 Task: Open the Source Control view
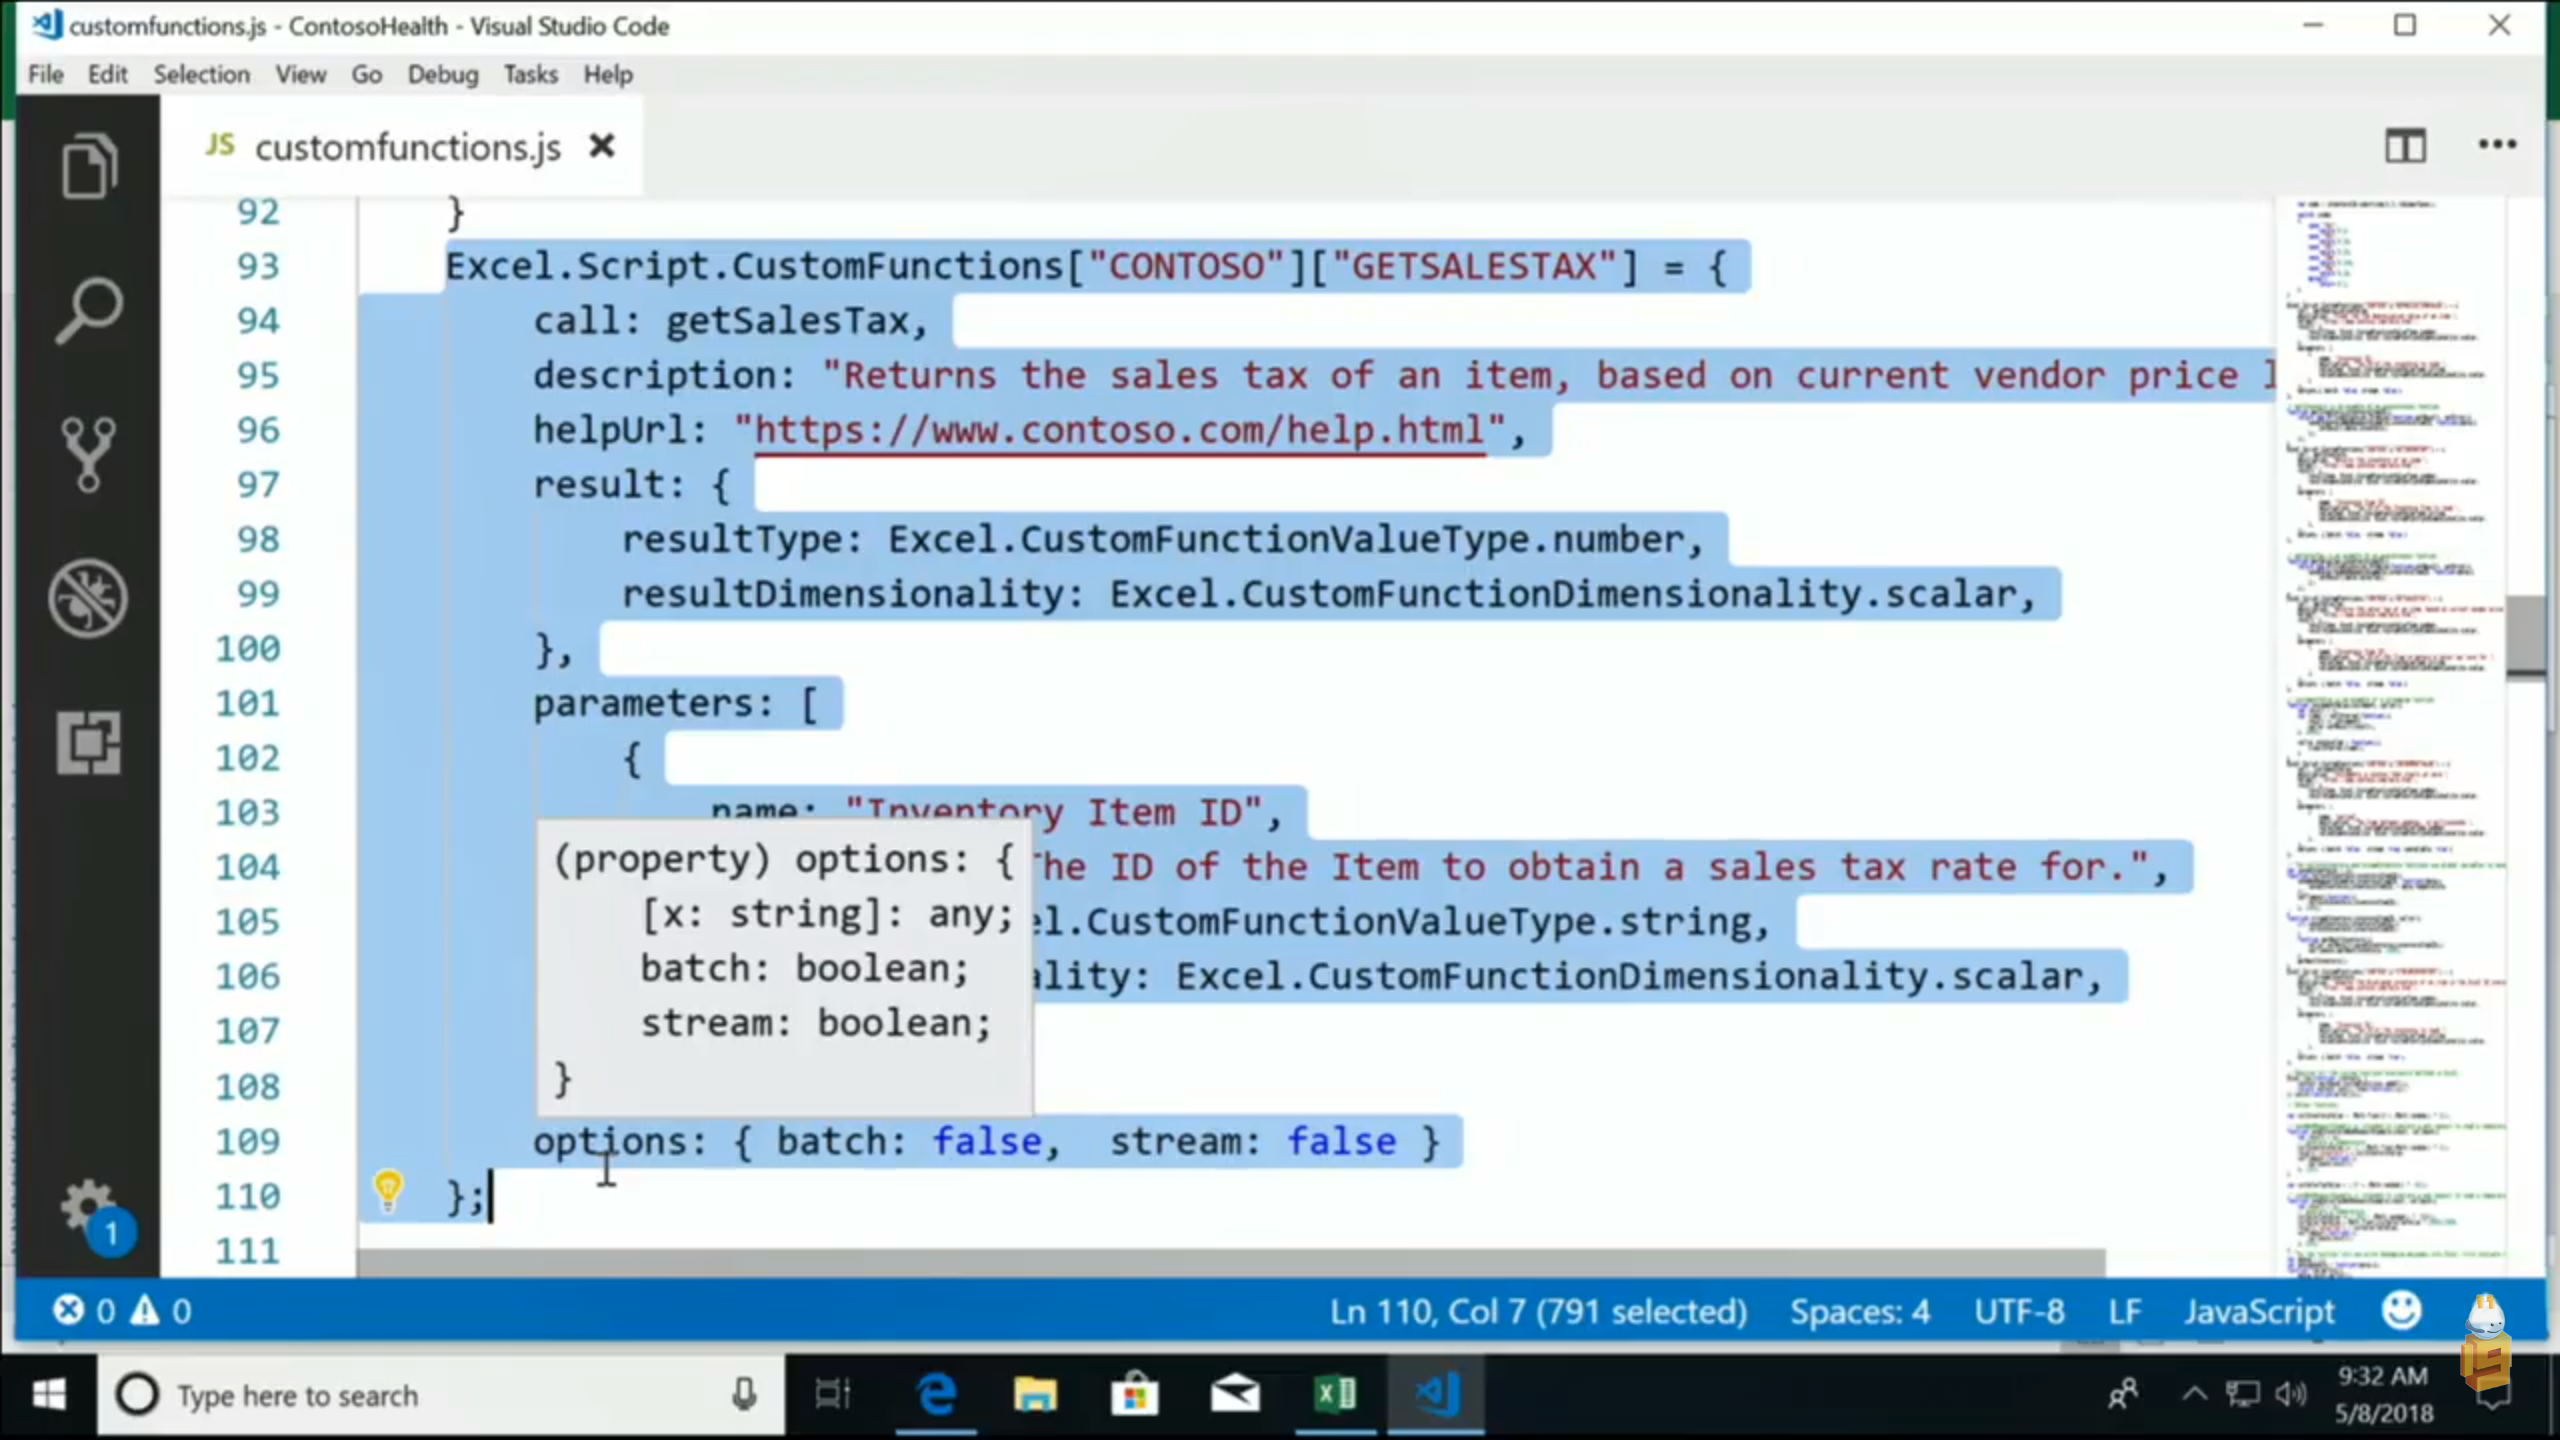pyautogui.click(x=88, y=455)
